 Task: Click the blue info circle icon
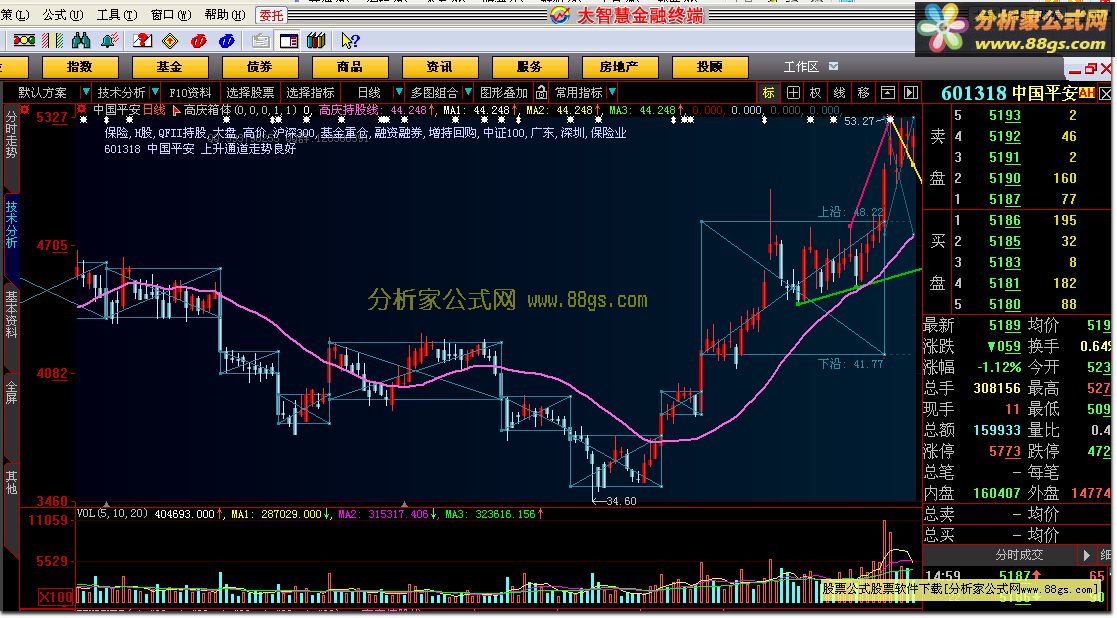click(x=227, y=41)
